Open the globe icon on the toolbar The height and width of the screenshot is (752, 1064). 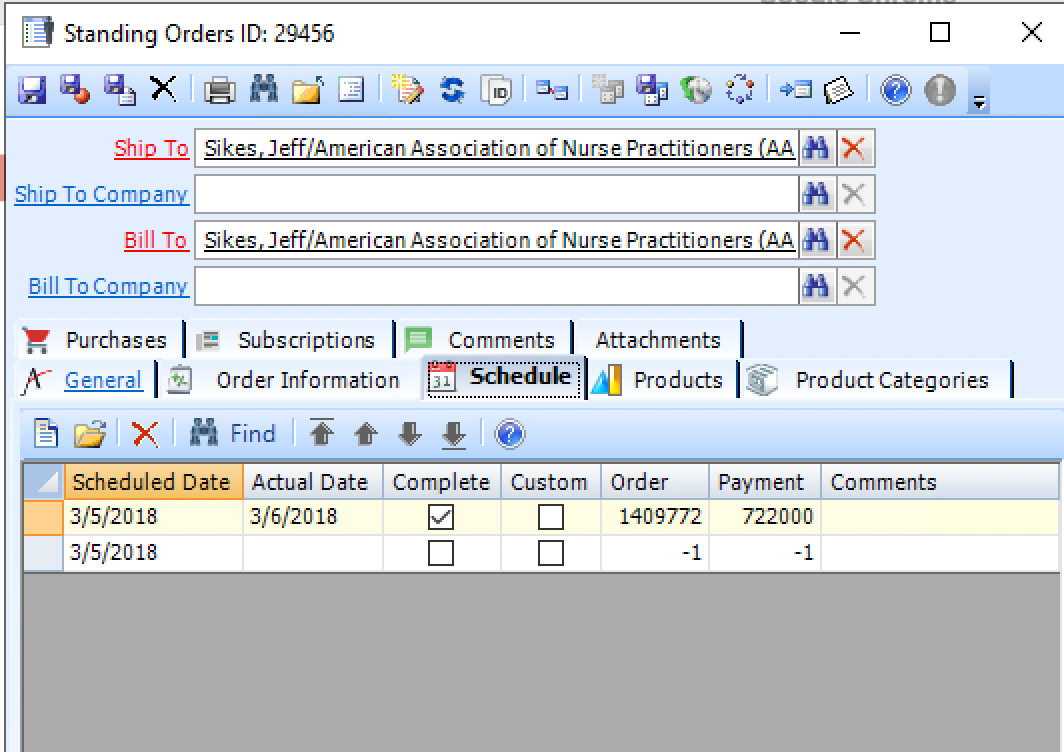pos(696,90)
